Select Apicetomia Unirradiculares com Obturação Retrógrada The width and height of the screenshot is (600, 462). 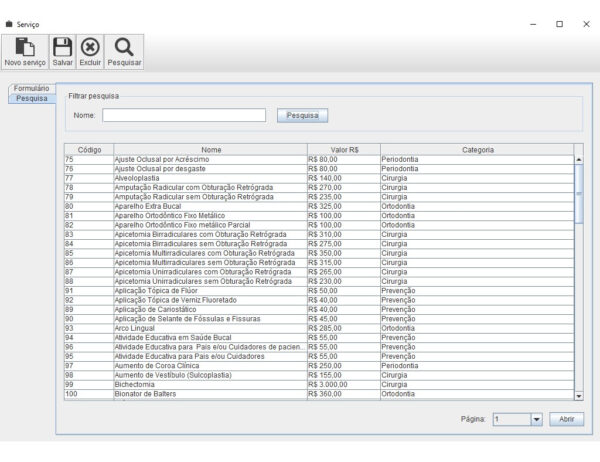coord(319,272)
